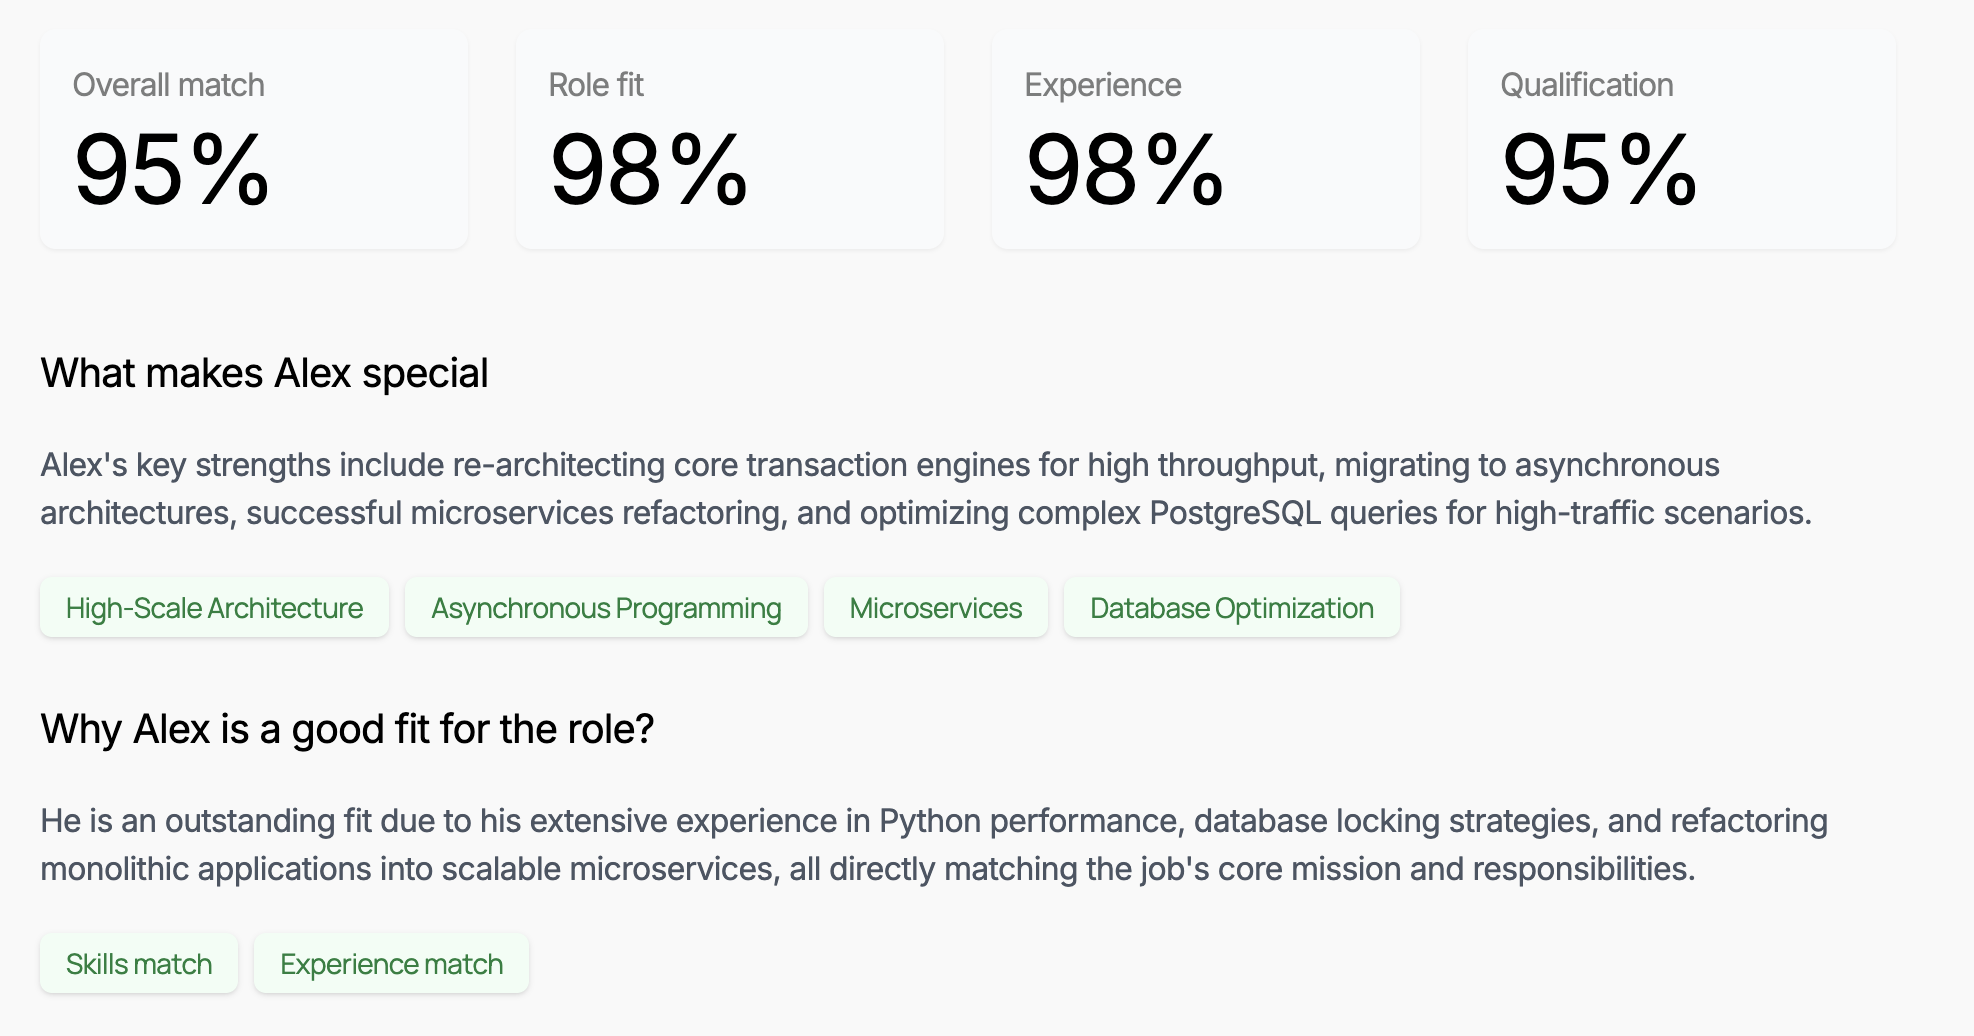The width and height of the screenshot is (1974, 1036).
Task: Click the "What makes Alex special" heading
Action: tap(264, 373)
